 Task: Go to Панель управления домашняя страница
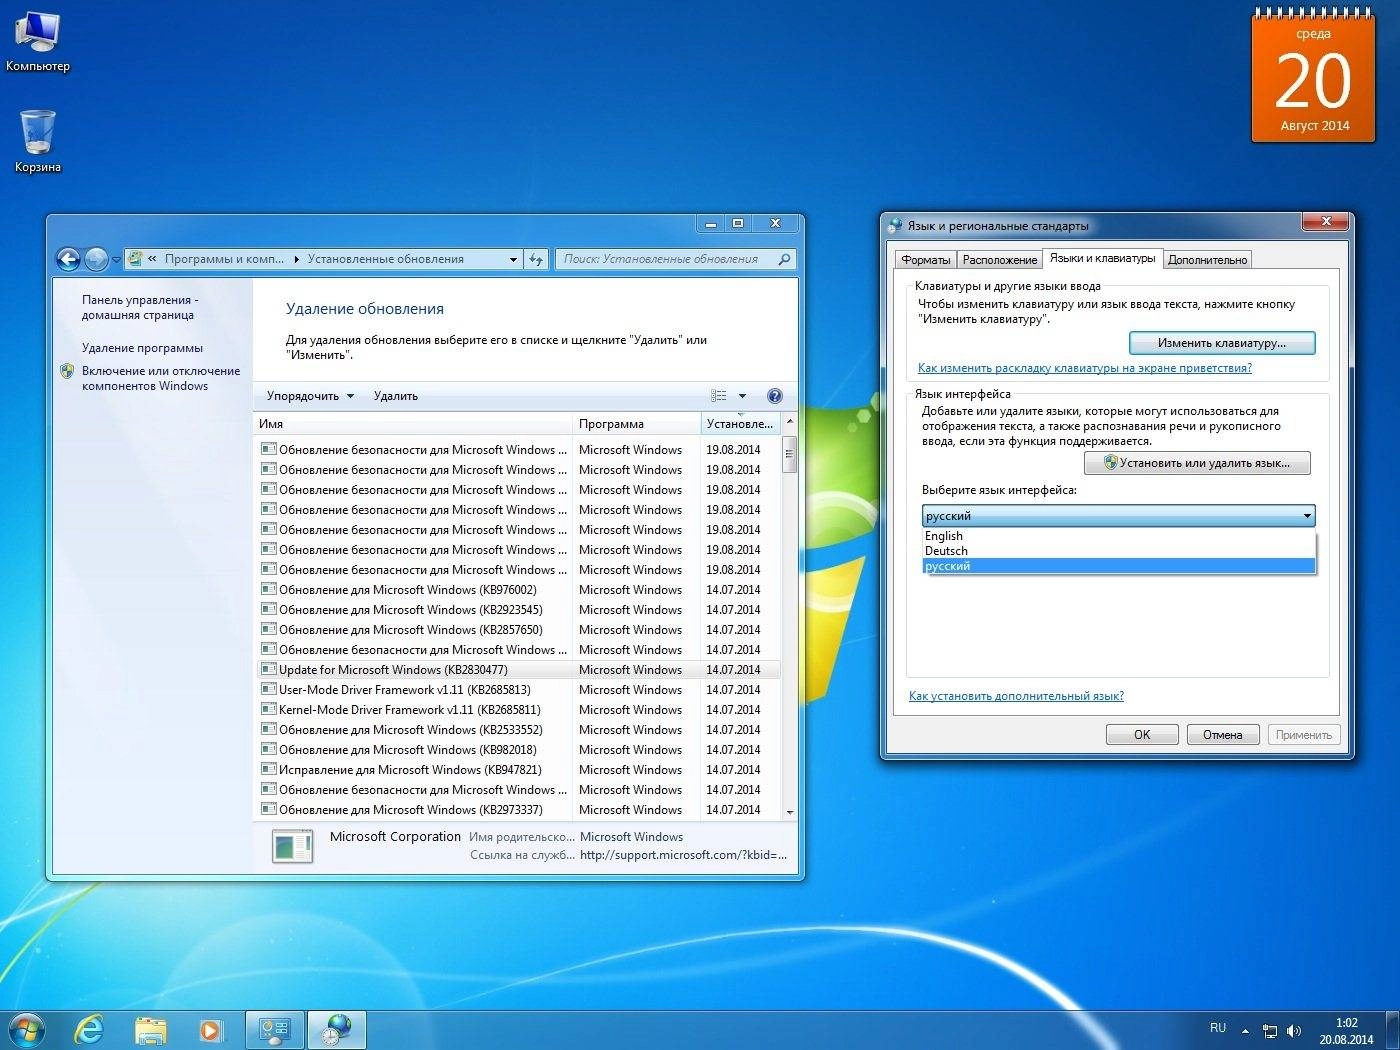point(140,307)
